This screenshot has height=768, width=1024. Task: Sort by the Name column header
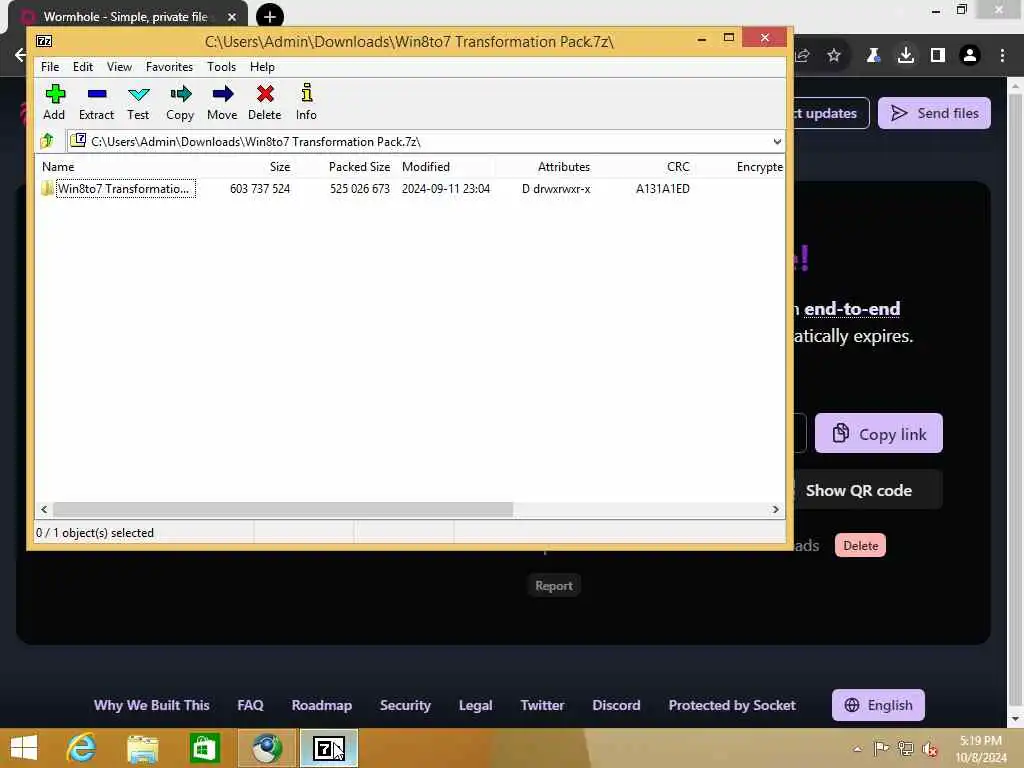pyautogui.click(x=57, y=167)
